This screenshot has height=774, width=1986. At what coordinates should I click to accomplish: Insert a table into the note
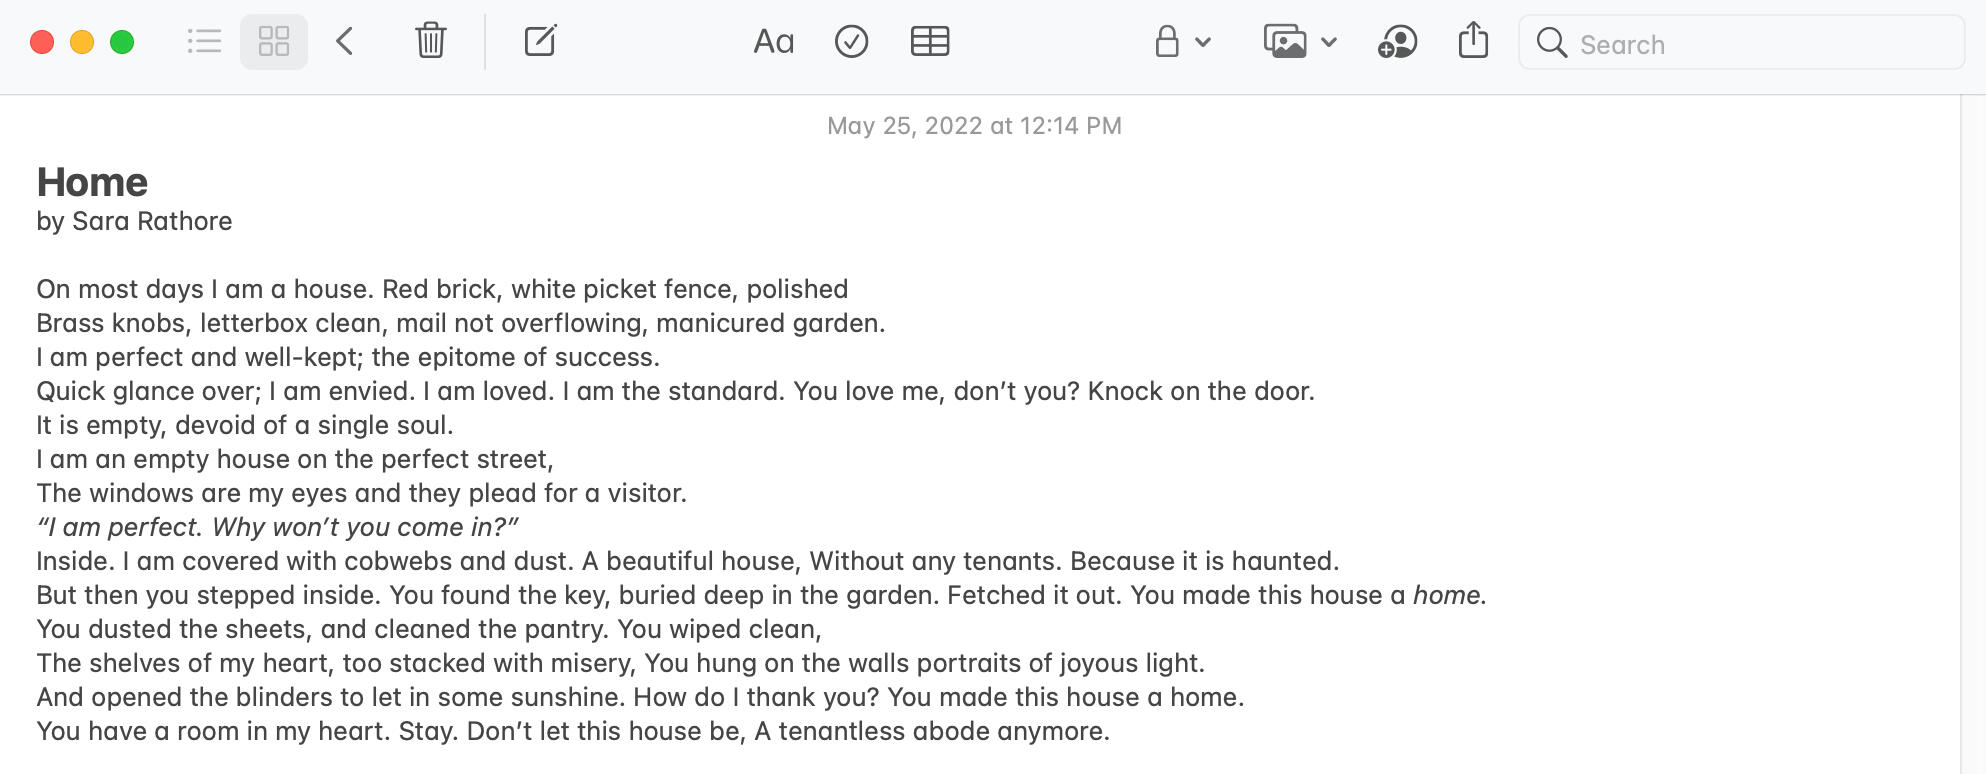coord(930,42)
